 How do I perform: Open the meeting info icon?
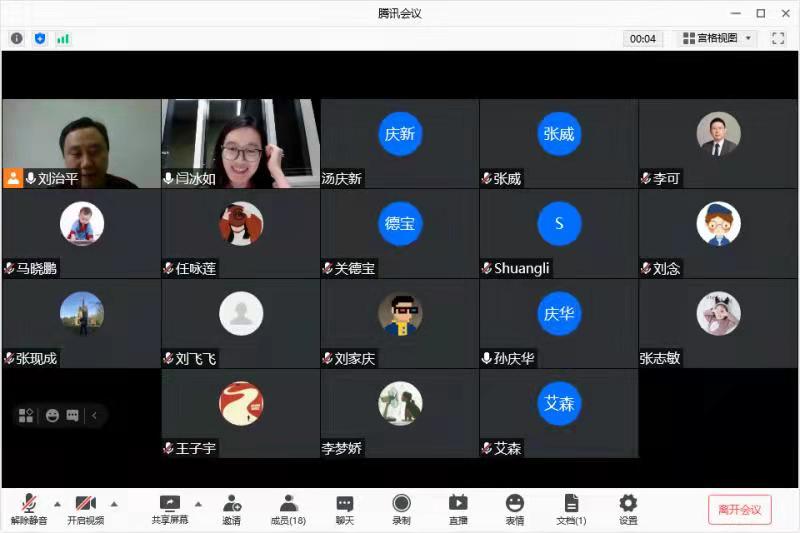pos(17,38)
